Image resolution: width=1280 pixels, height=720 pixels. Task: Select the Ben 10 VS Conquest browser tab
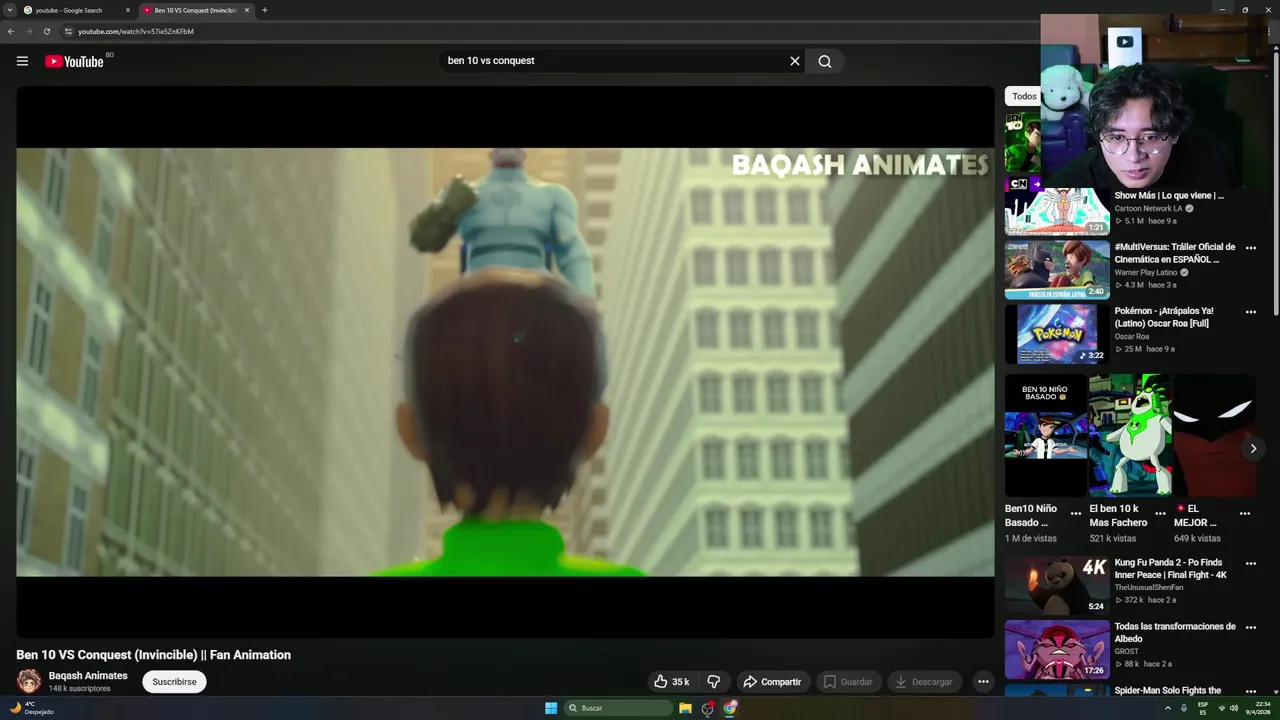(195, 10)
